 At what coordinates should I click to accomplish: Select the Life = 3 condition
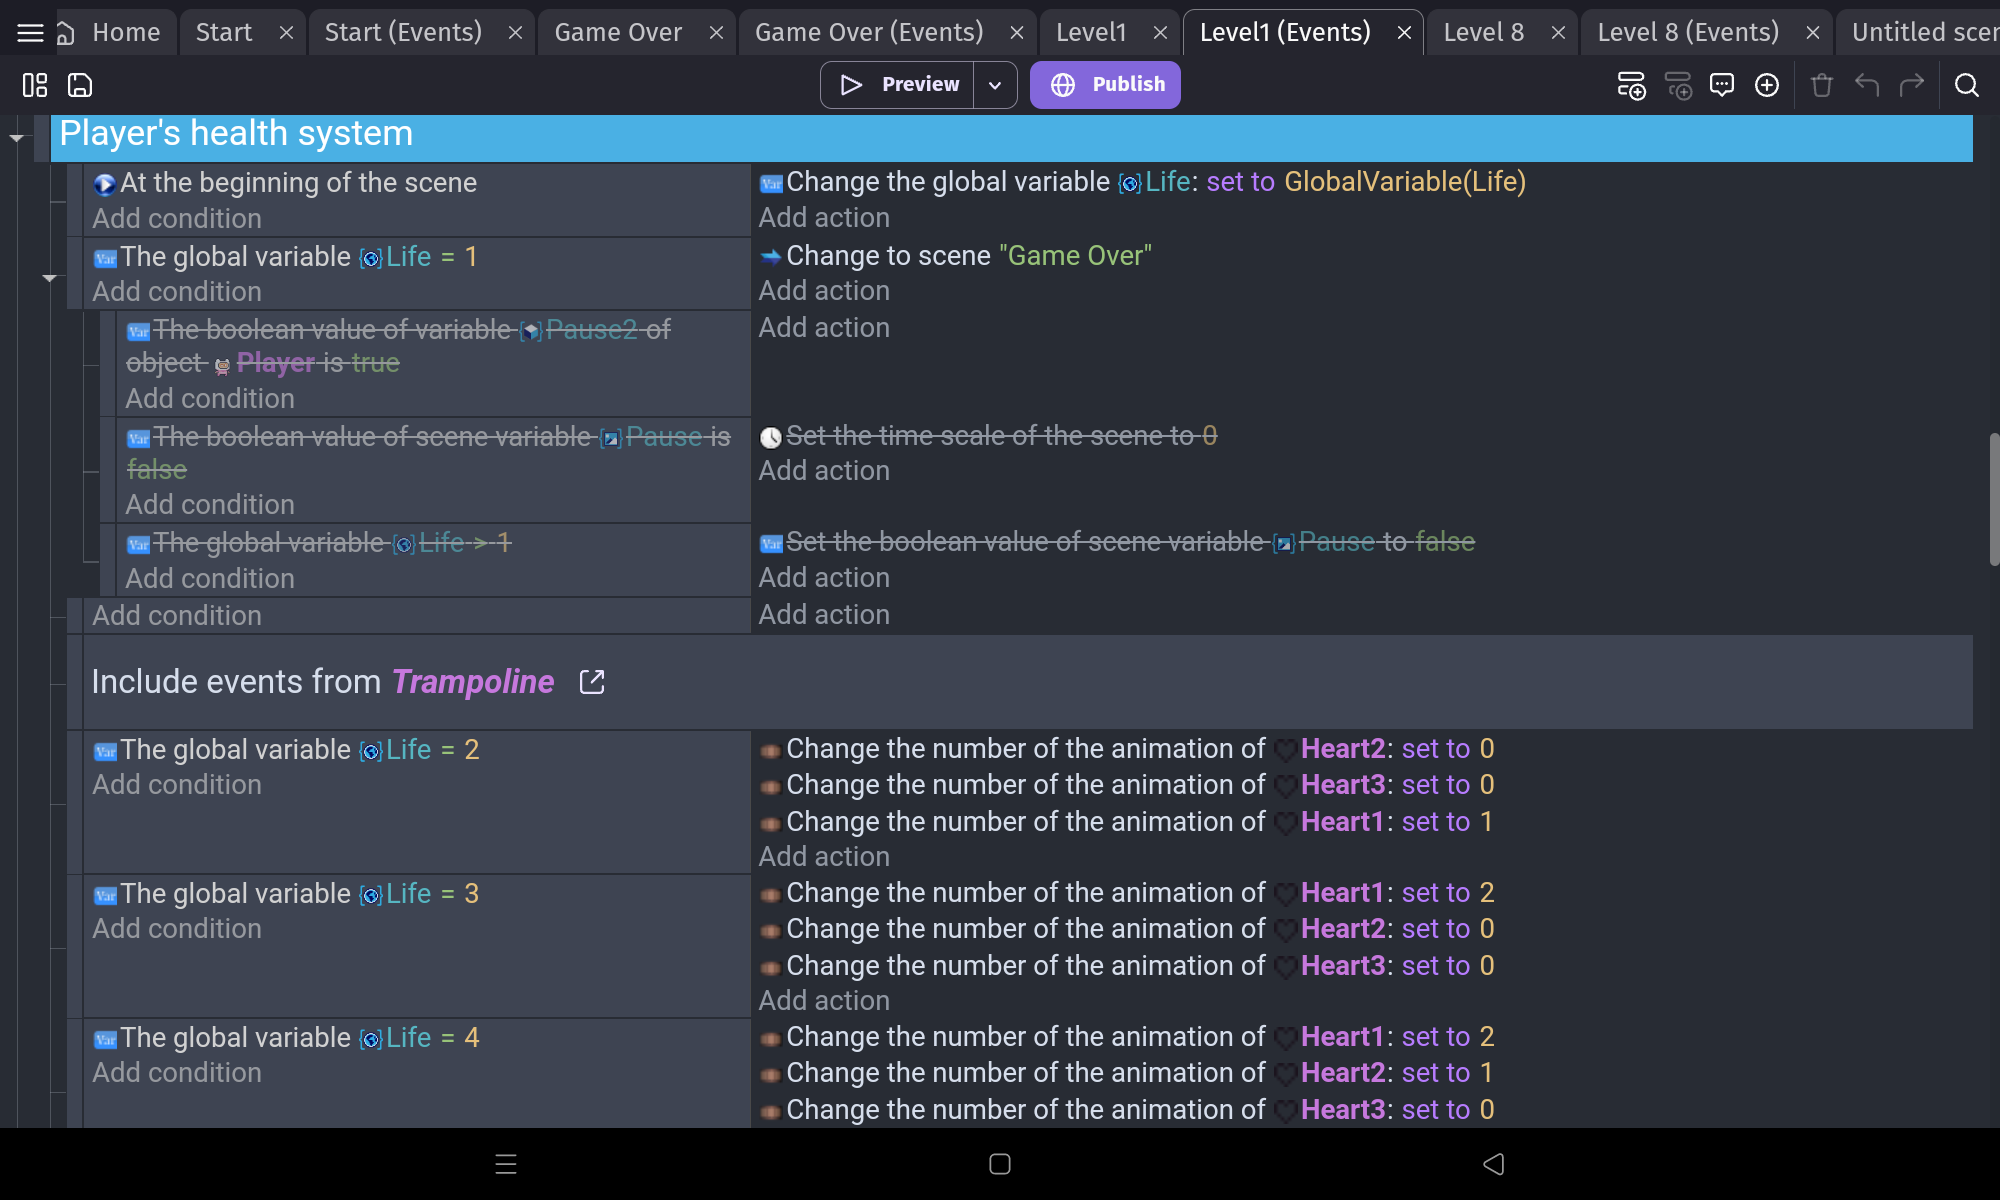coord(286,894)
